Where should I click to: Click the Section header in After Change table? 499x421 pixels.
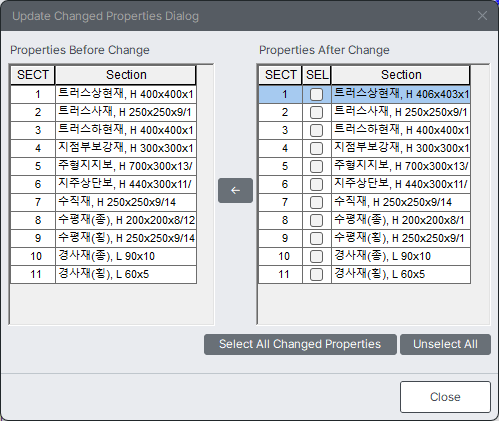coord(401,75)
